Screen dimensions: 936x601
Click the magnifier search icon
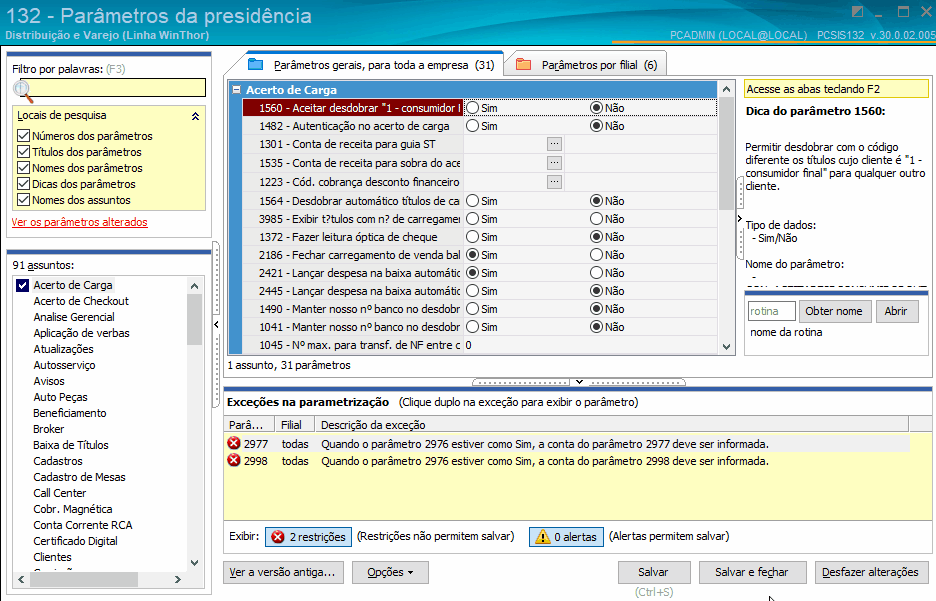(x=23, y=91)
